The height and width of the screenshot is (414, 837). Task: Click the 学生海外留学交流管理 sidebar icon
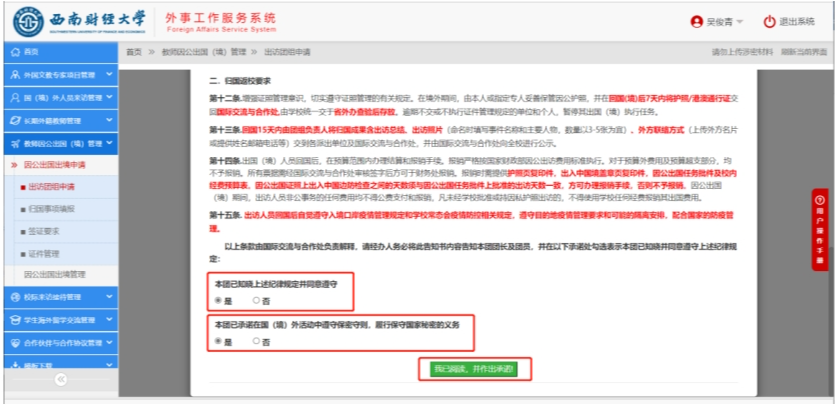pyautogui.click(x=13, y=320)
